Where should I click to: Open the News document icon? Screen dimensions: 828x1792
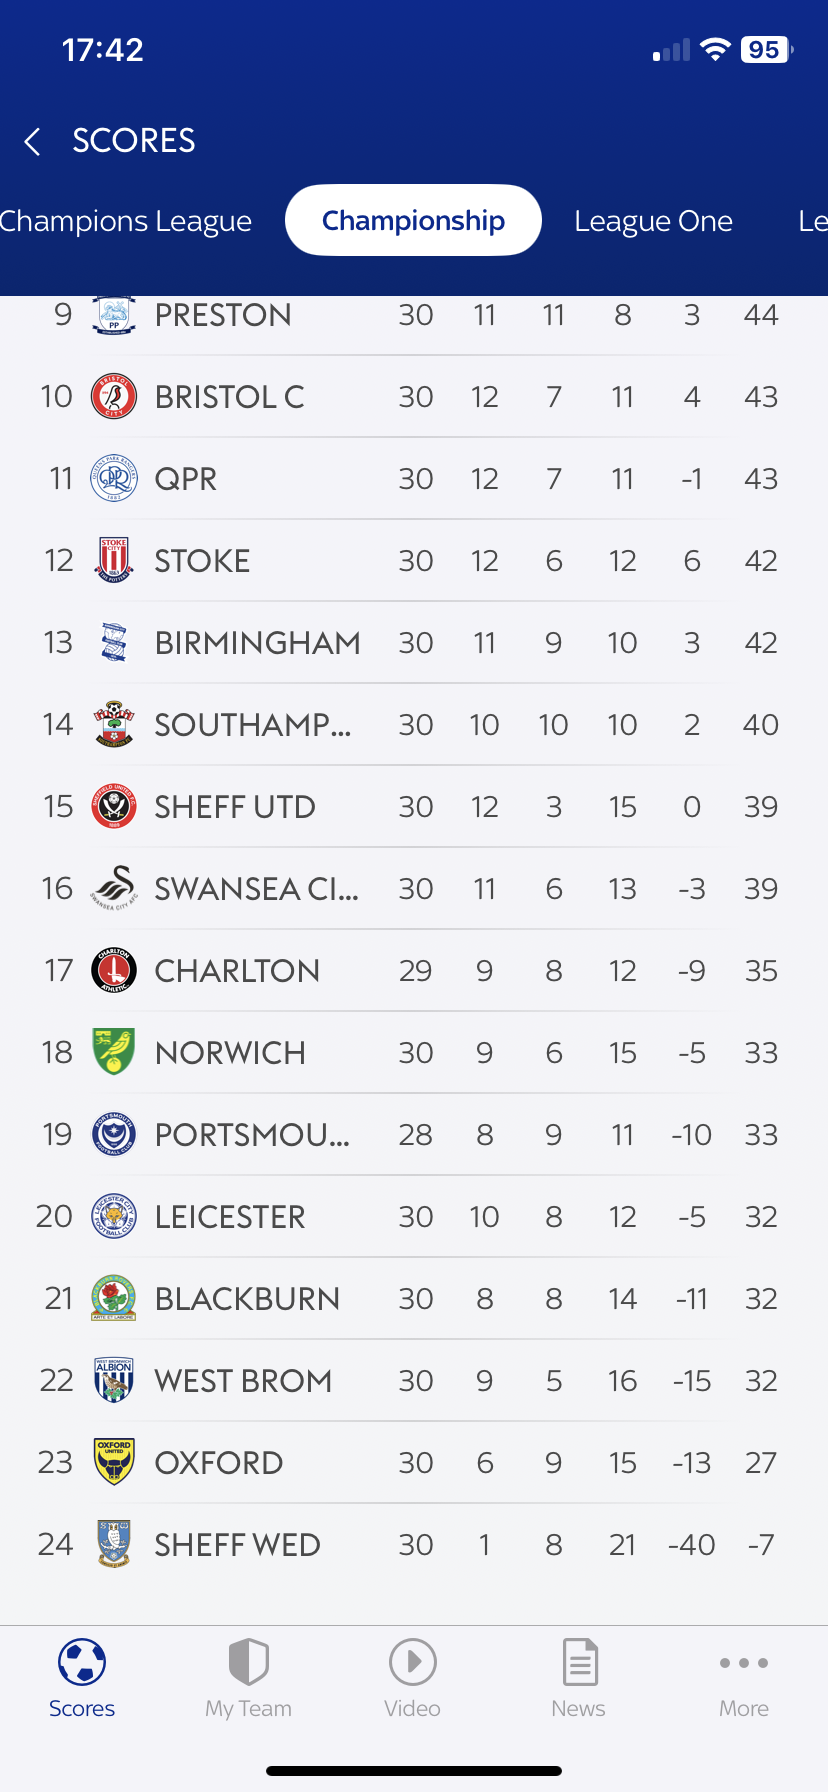click(579, 1663)
